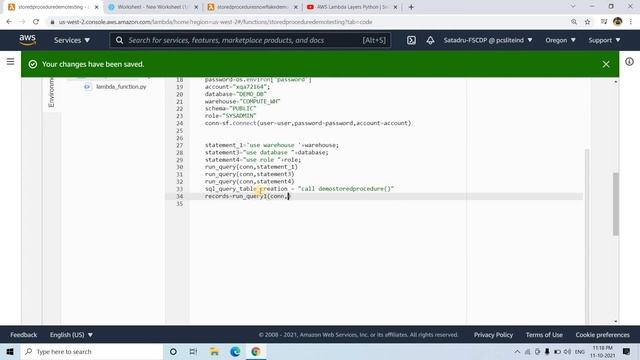Image resolution: width=640 pixels, height=360 pixels.
Task: Open Privacy Policy link
Action: (493, 335)
